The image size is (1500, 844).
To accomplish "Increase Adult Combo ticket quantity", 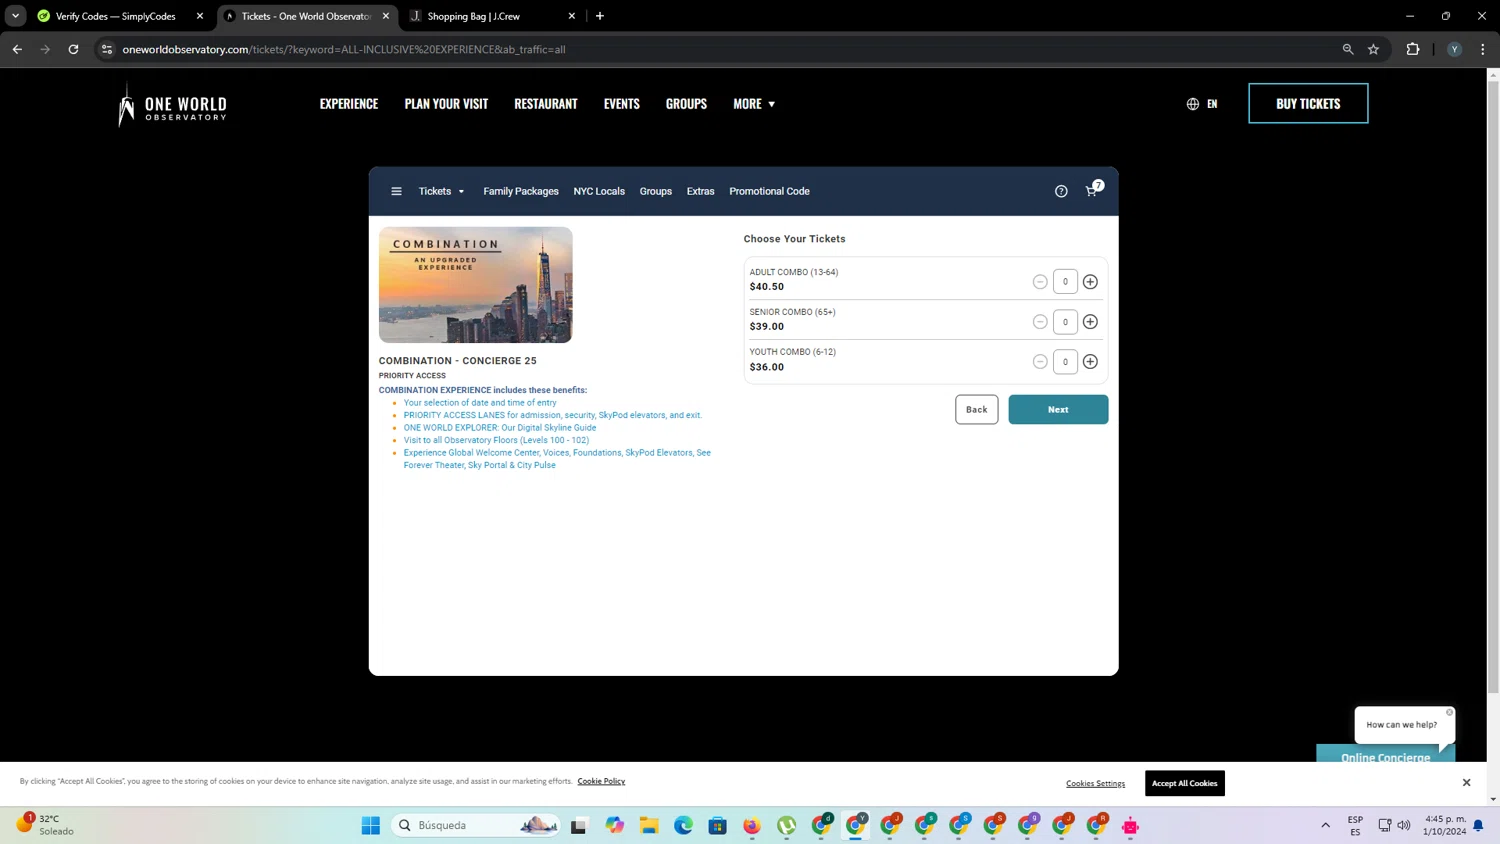I will click(x=1090, y=282).
